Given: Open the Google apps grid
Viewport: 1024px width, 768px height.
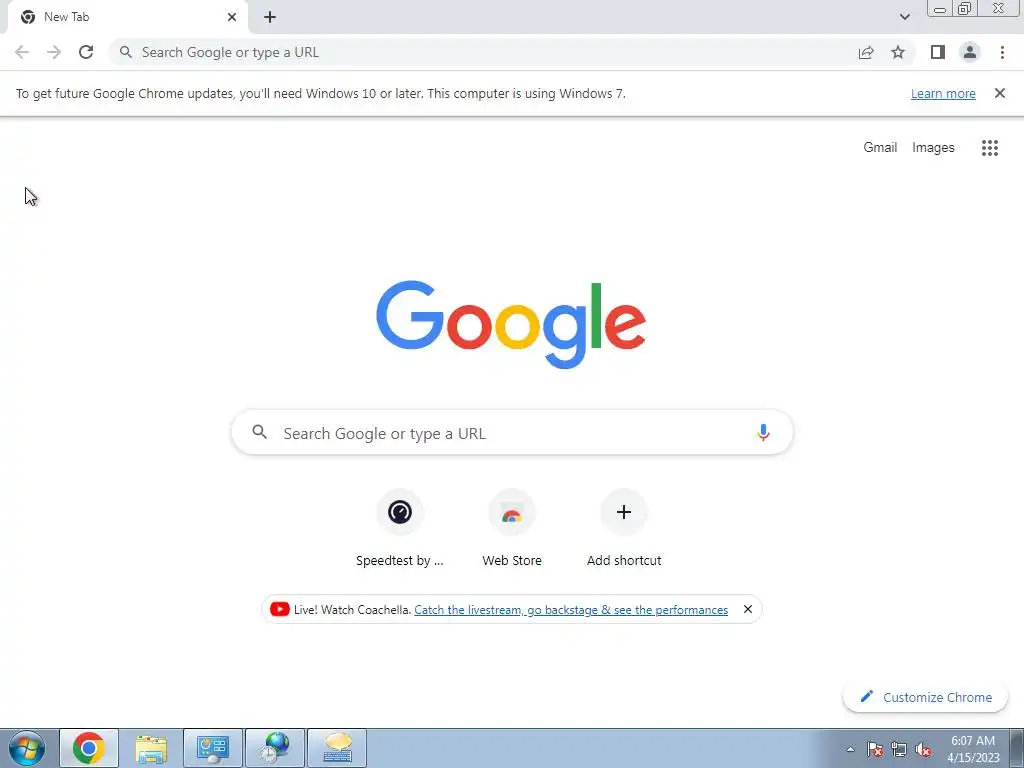Looking at the screenshot, I should [990, 148].
